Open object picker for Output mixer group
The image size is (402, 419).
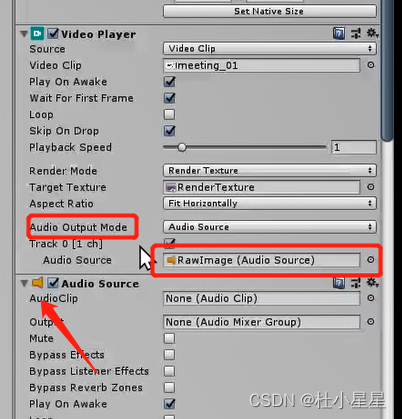371,322
